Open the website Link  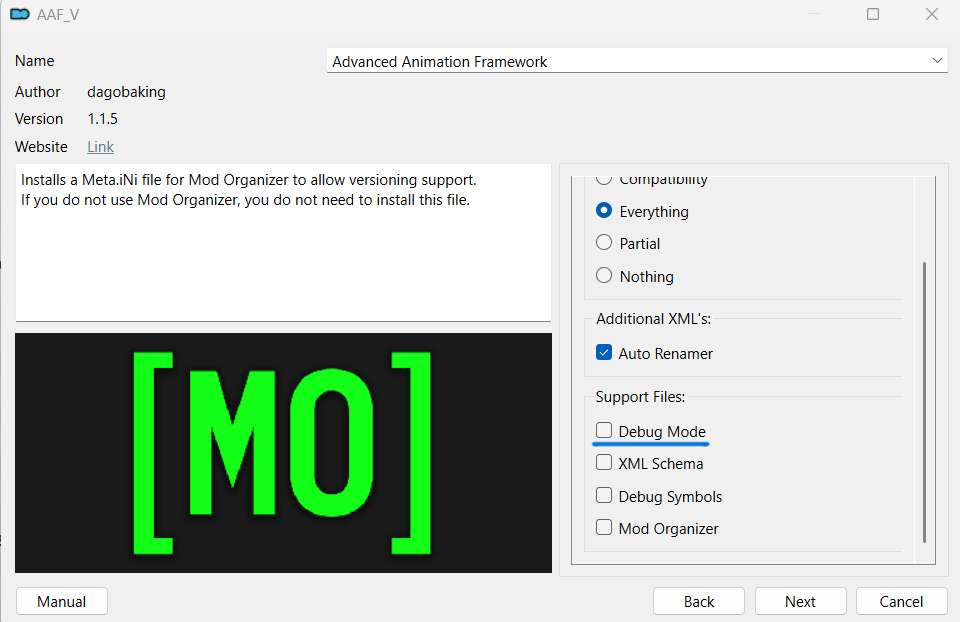(100, 147)
